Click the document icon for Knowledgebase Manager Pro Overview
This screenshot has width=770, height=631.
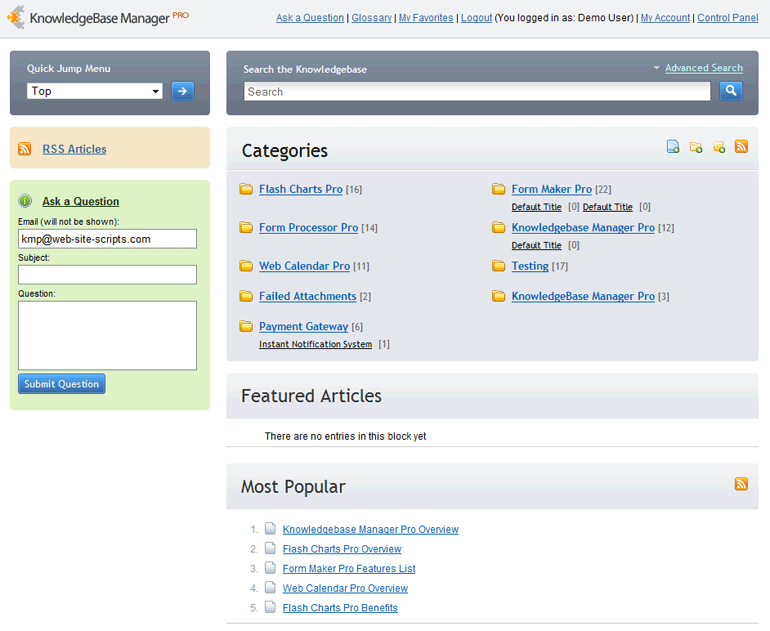(x=270, y=528)
